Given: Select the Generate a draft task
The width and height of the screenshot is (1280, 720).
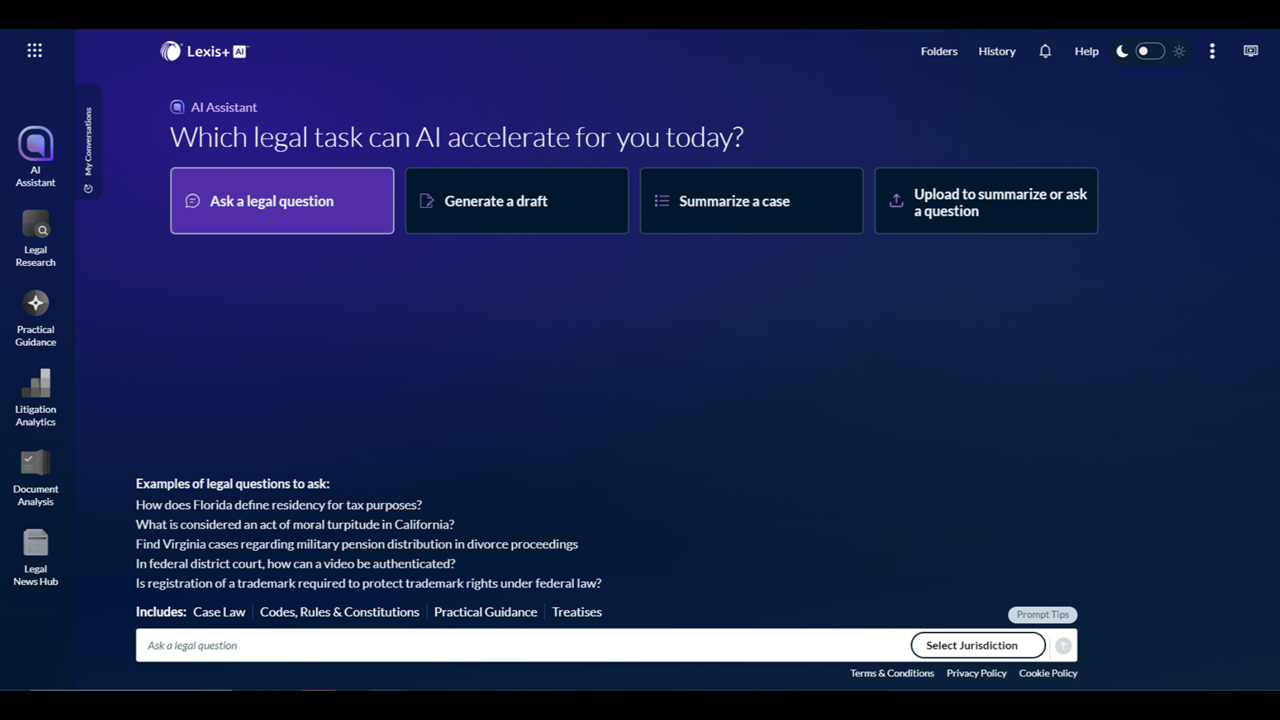Looking at the screenshot, I should 516,201.
